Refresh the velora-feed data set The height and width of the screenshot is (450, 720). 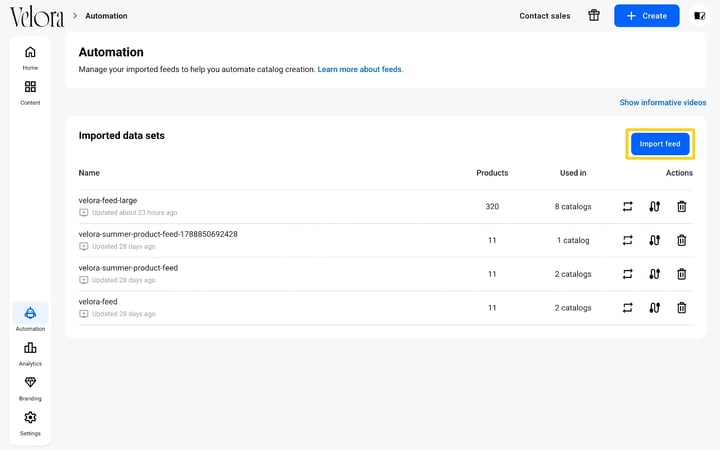(x=627, y=308)
